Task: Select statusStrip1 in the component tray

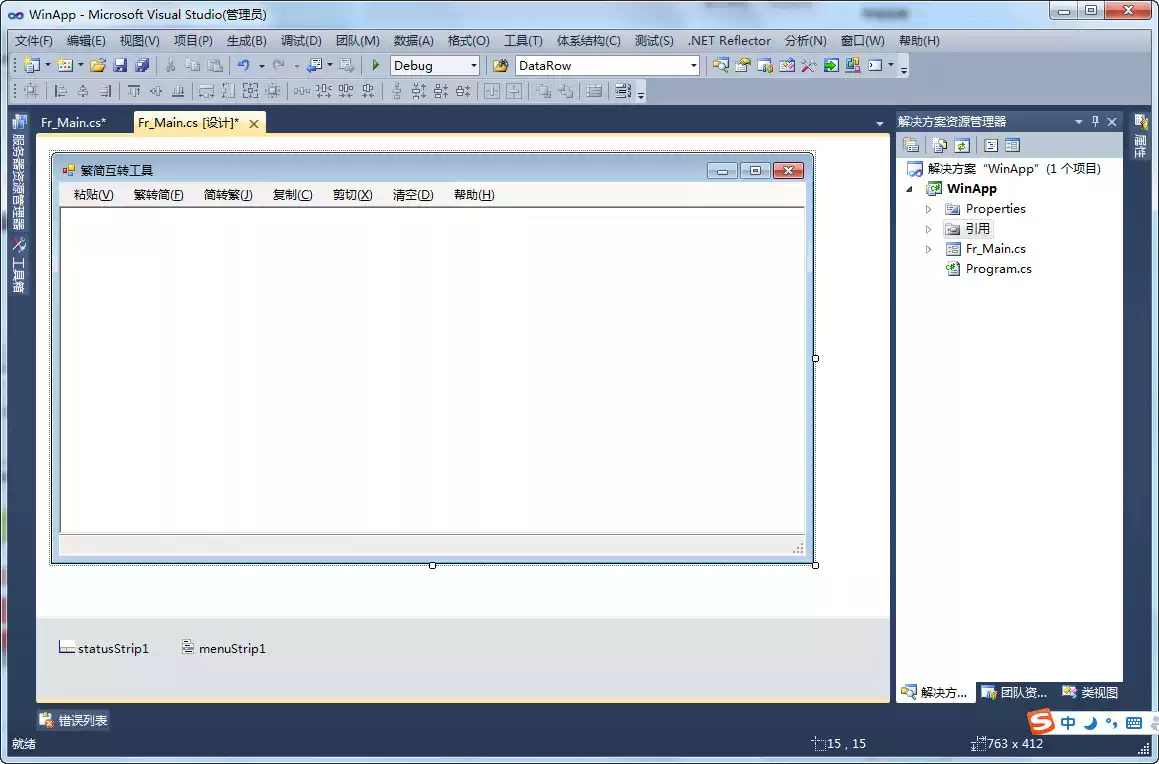Action: click(x=103, y=648)
